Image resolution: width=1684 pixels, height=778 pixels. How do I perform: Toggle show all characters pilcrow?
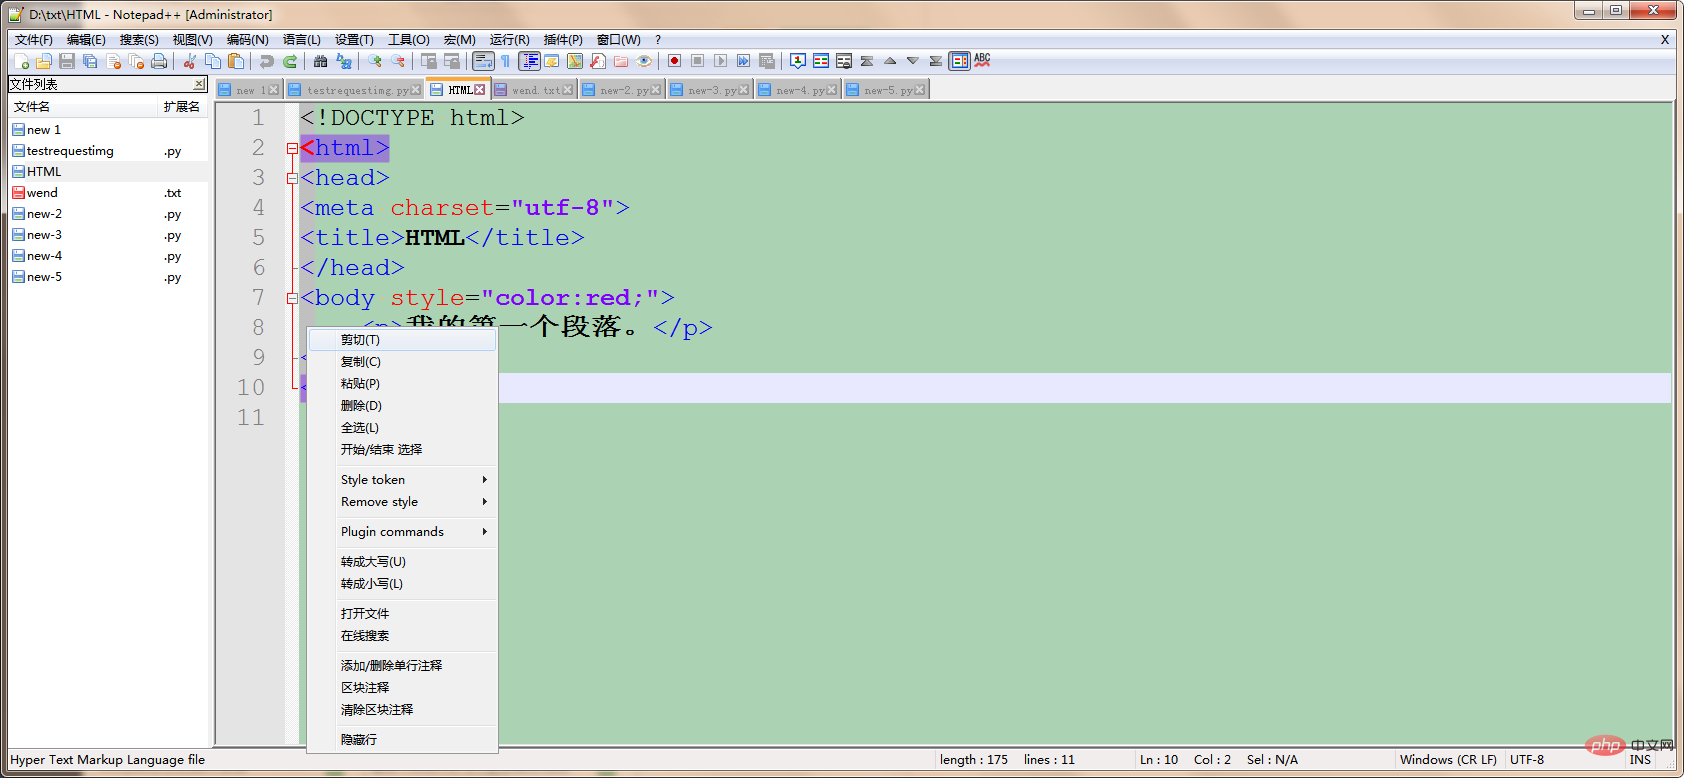(x=505, y=61)
